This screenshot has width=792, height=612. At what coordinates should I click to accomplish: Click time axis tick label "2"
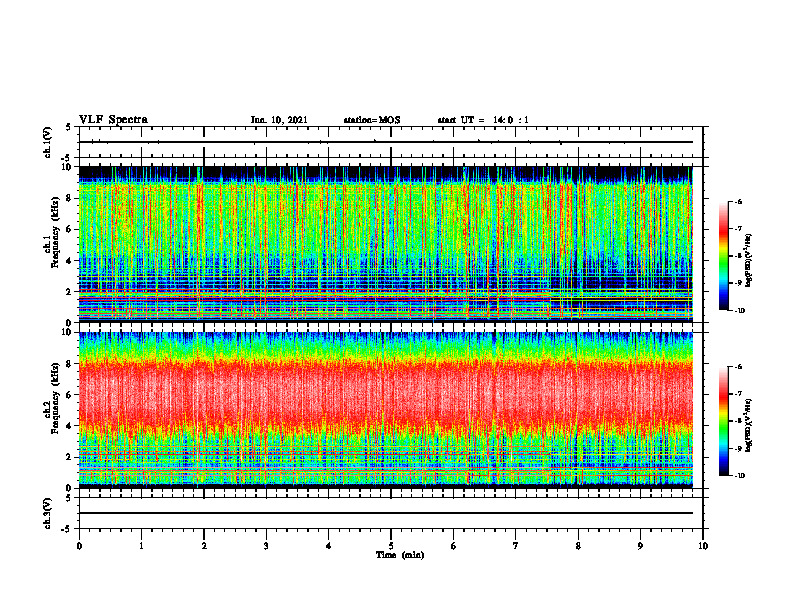click(x=204, y=546)
